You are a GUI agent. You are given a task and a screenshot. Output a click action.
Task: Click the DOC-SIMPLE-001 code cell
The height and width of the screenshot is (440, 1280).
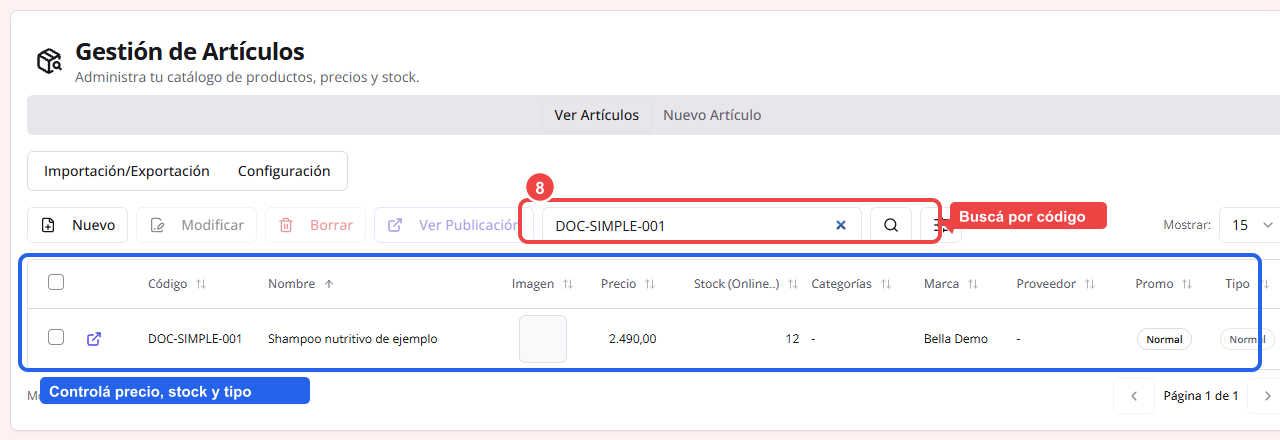pos(195,339)
